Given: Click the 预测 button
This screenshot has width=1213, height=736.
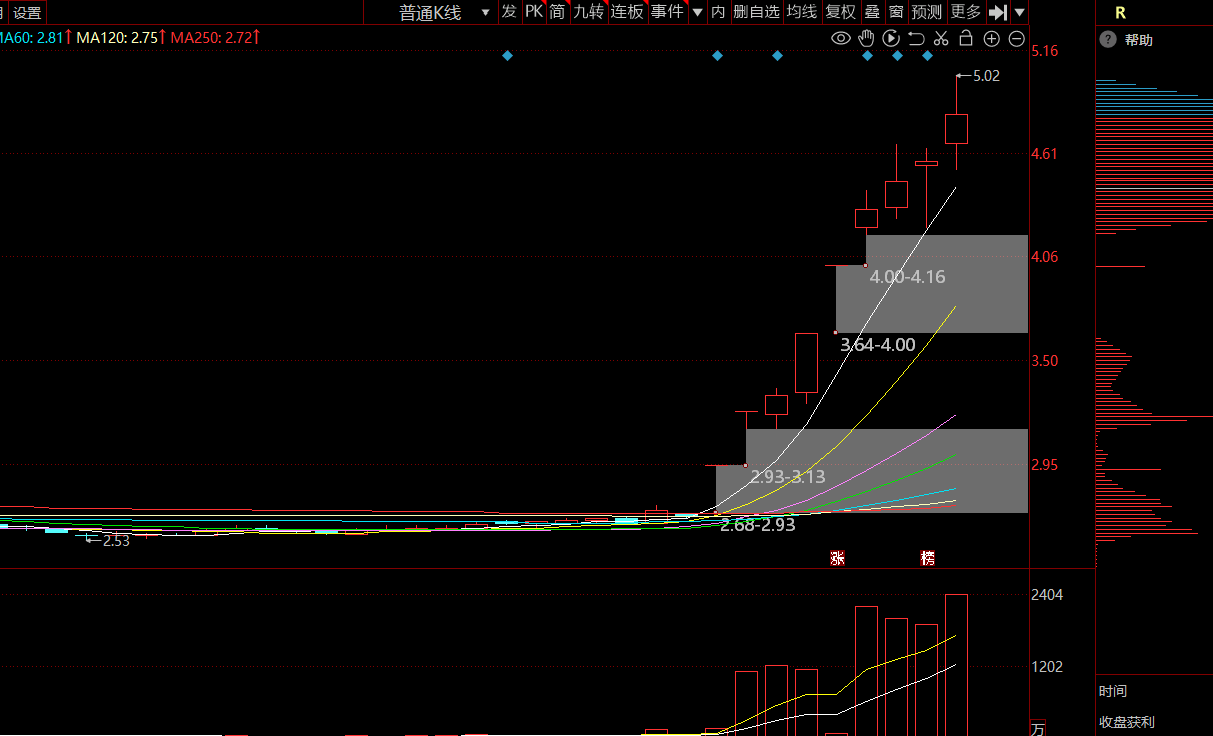Looking at the screenshot, I should tap(927, 12).
